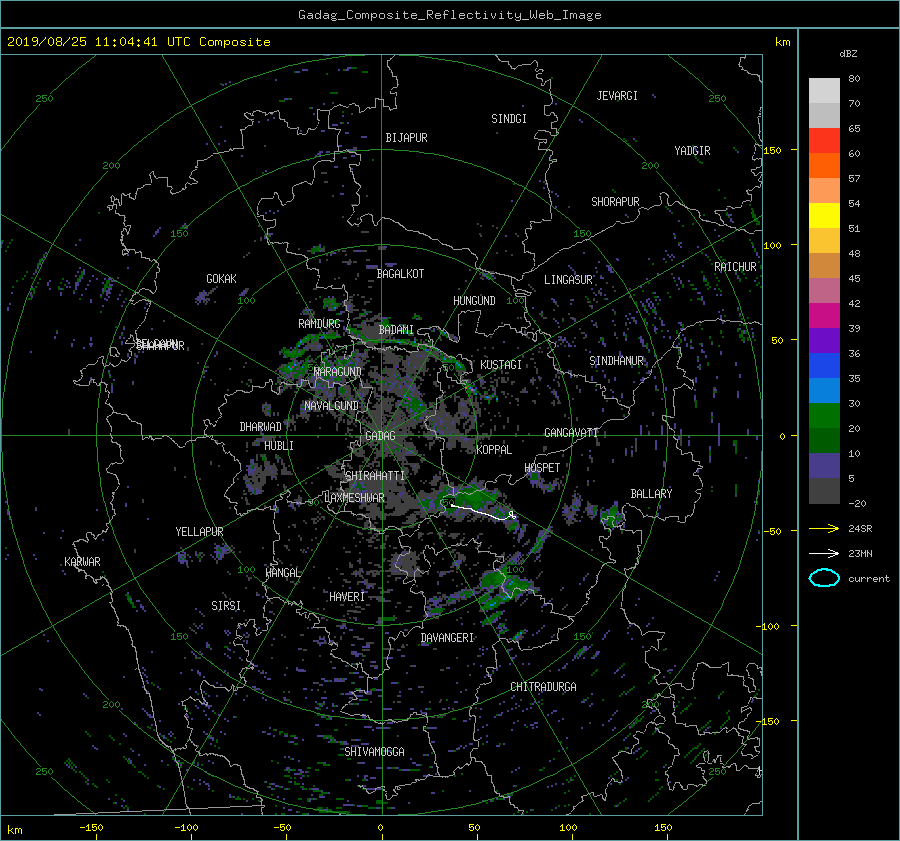Click the NAVALGUND city label
This screenshot has width=900, height=841.
coord(331,406)
